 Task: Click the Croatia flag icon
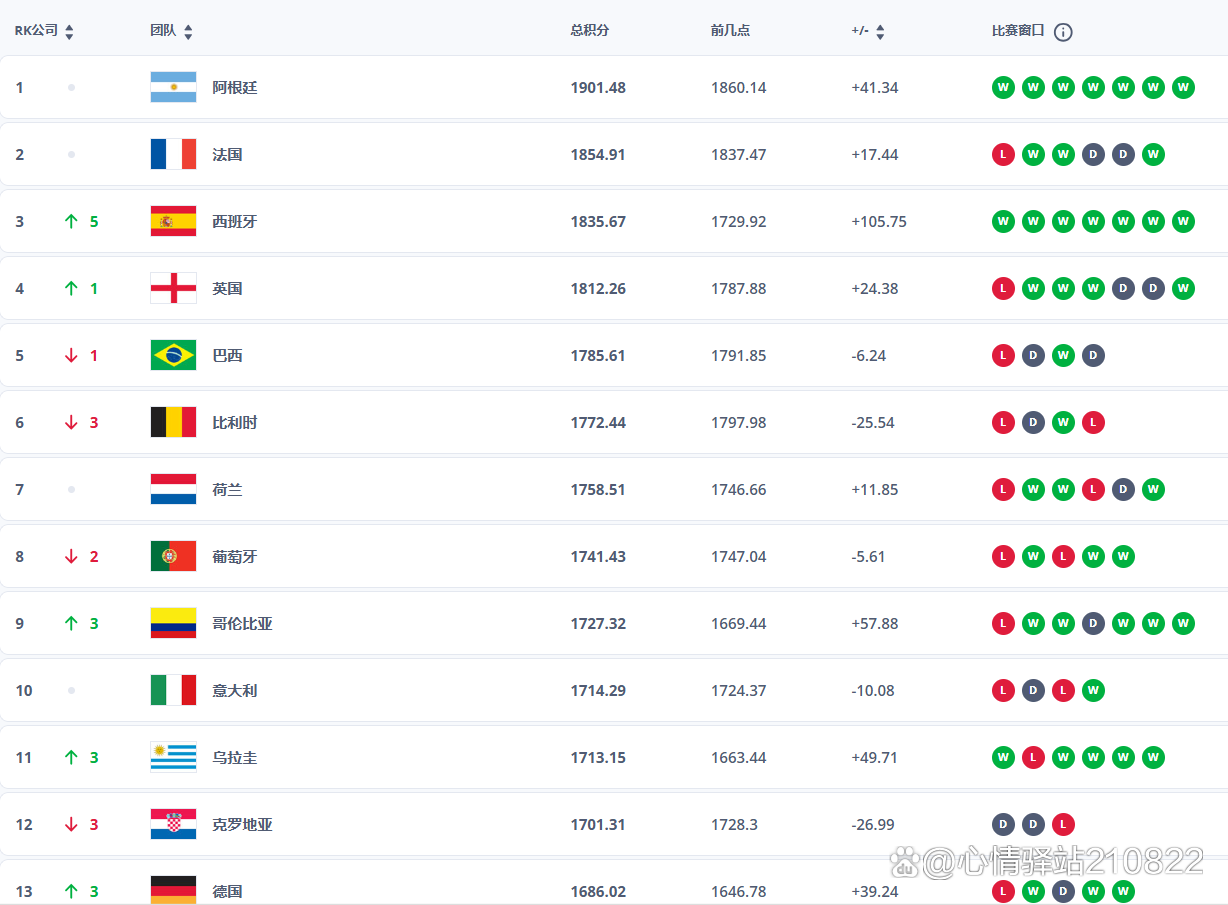(173, 824)
